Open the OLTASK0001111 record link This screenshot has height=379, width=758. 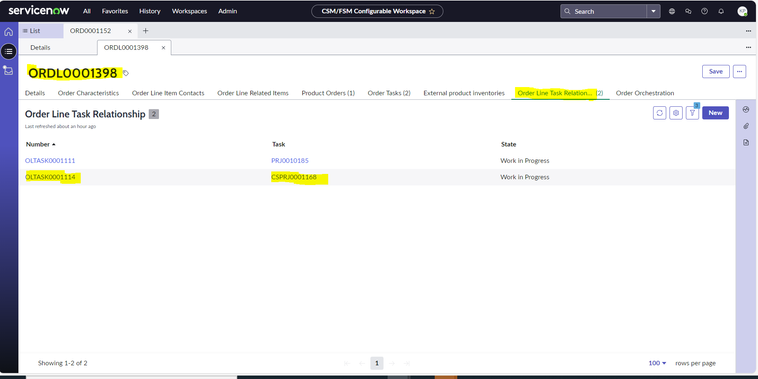click(50, 160)
